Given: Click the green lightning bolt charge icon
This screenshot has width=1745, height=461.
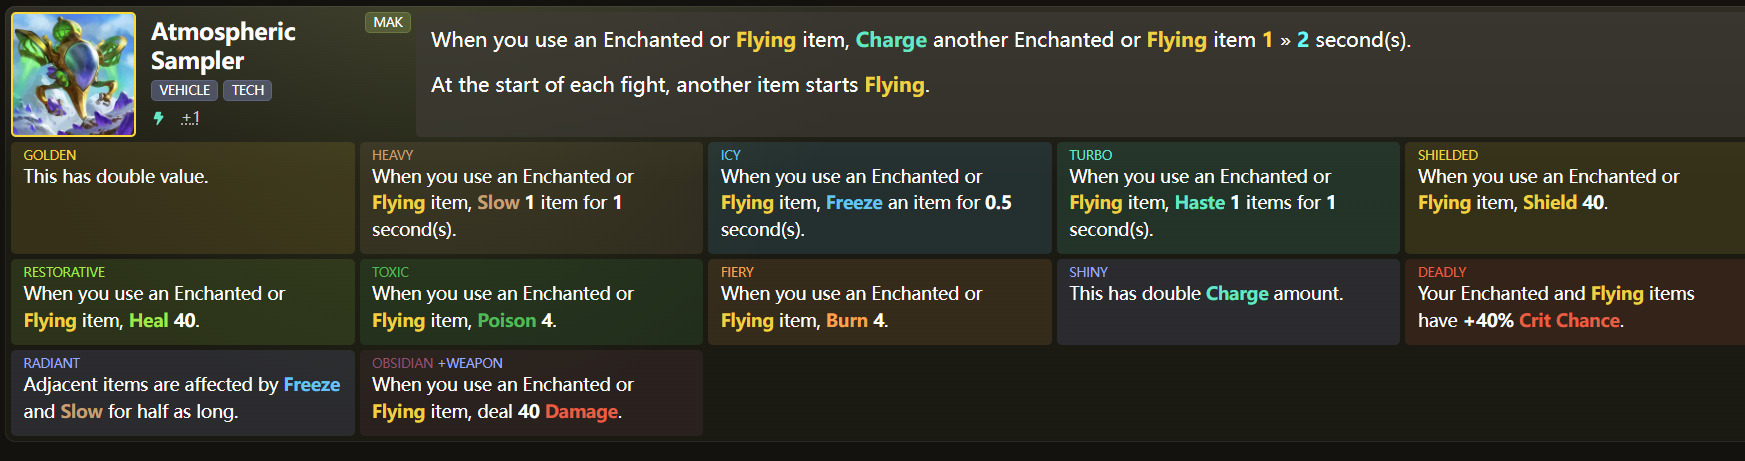Looking at the screenshot, I should [158, 118].
